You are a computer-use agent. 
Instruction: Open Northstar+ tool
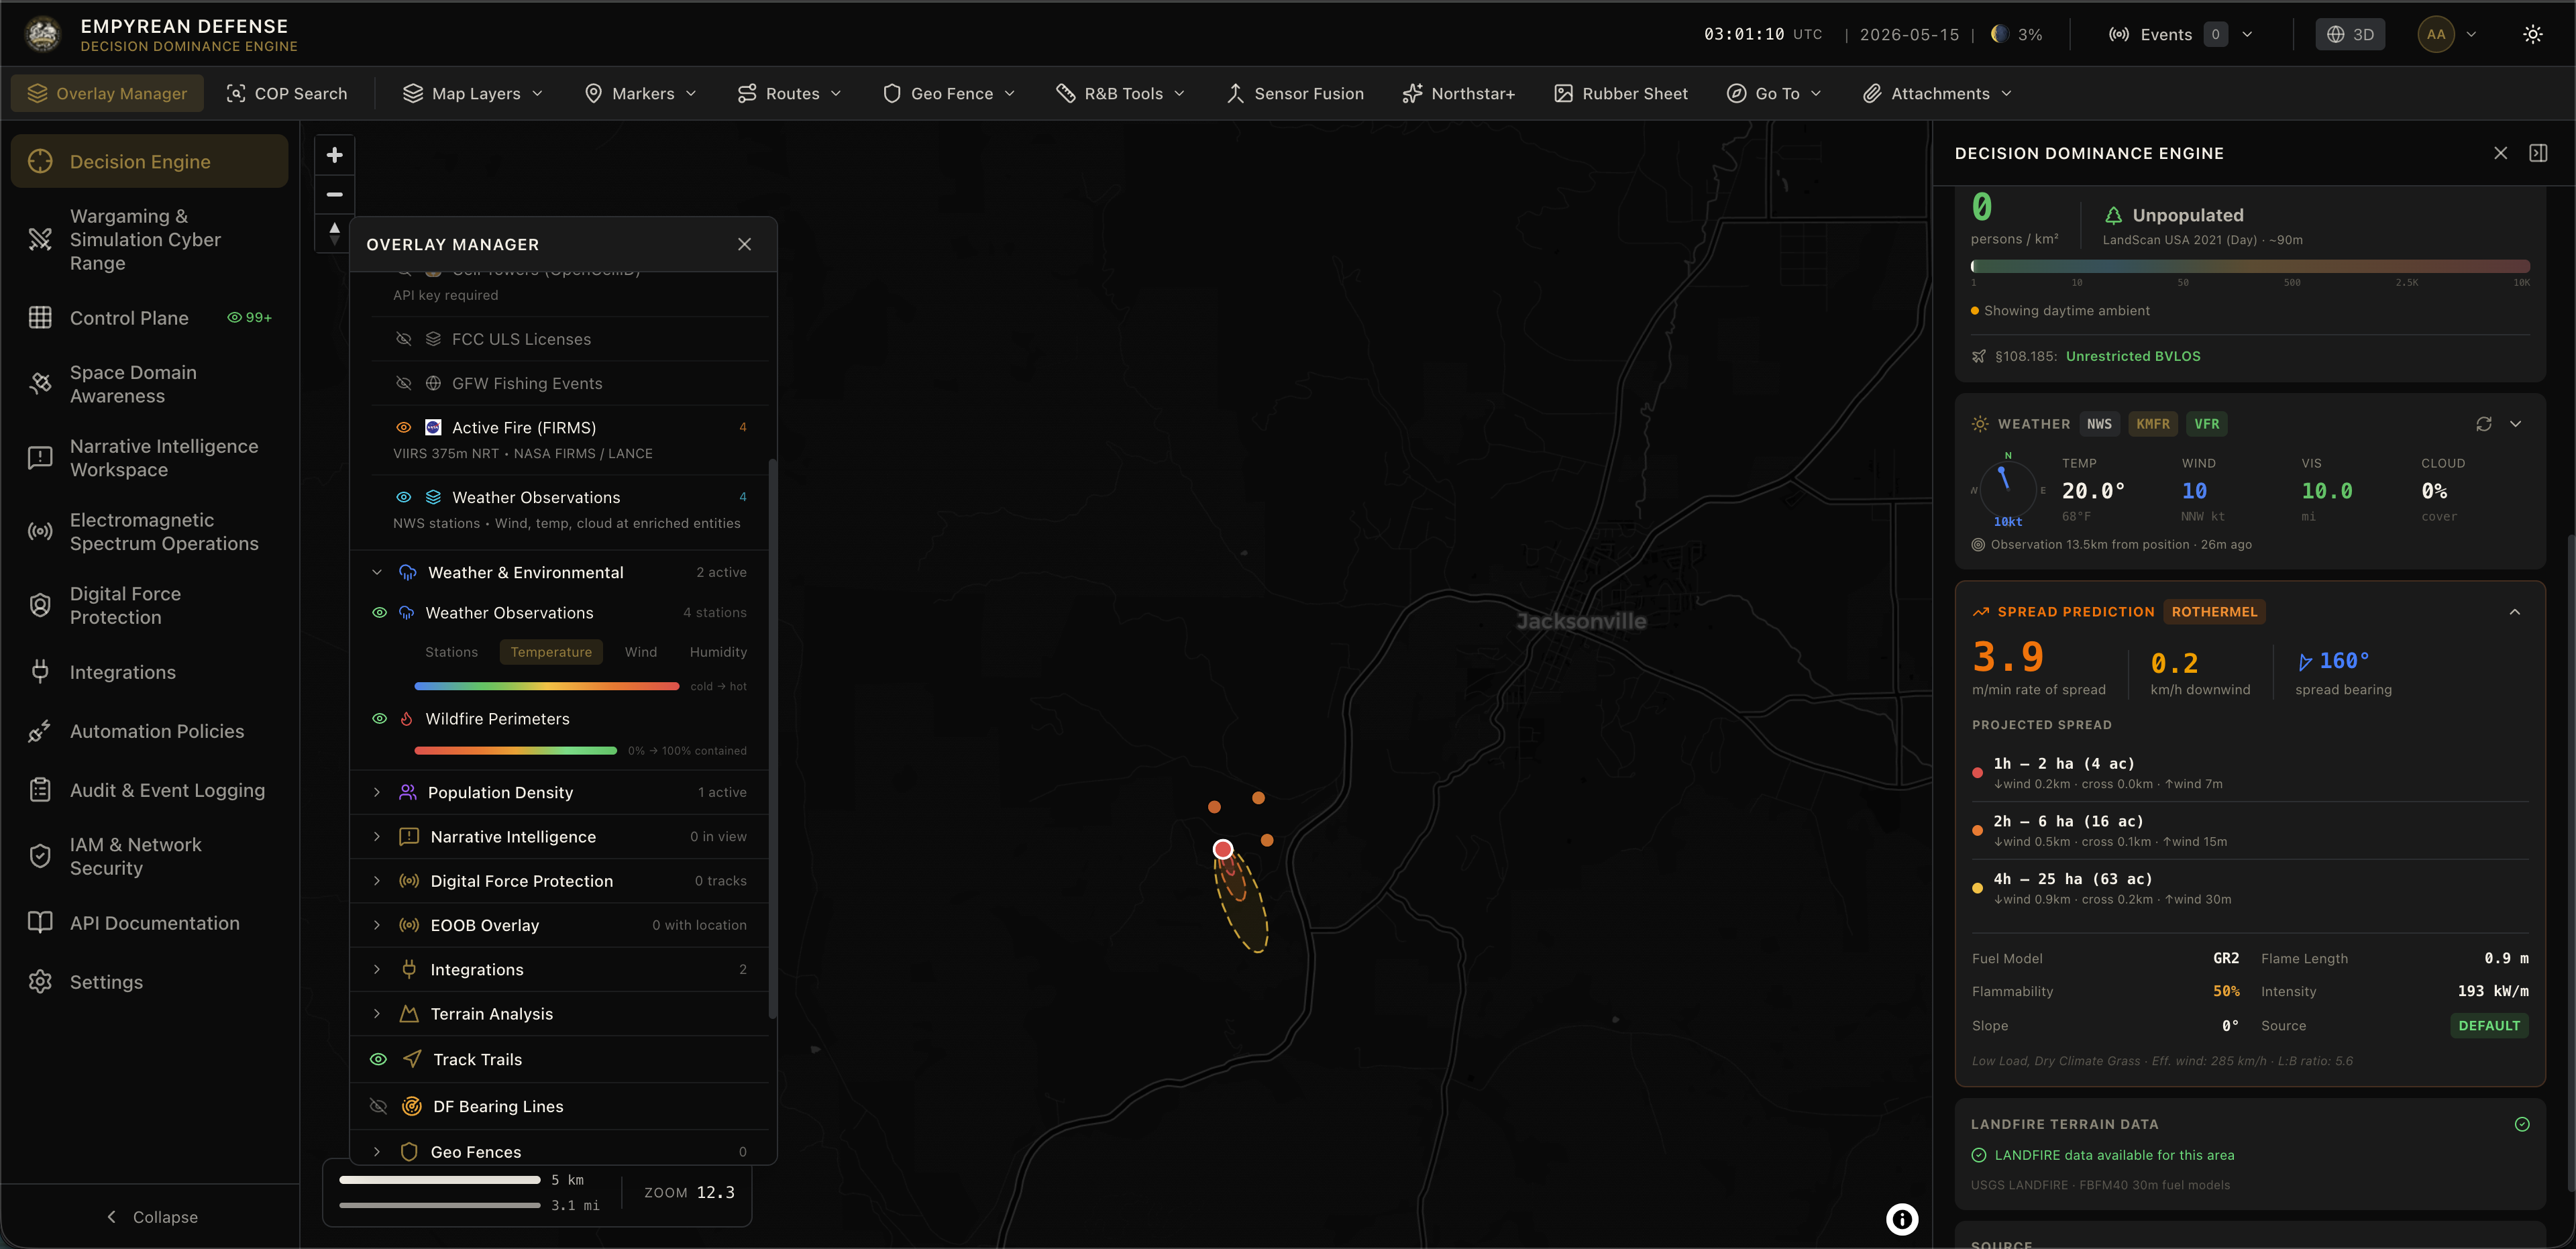(x=1458, y=93)
